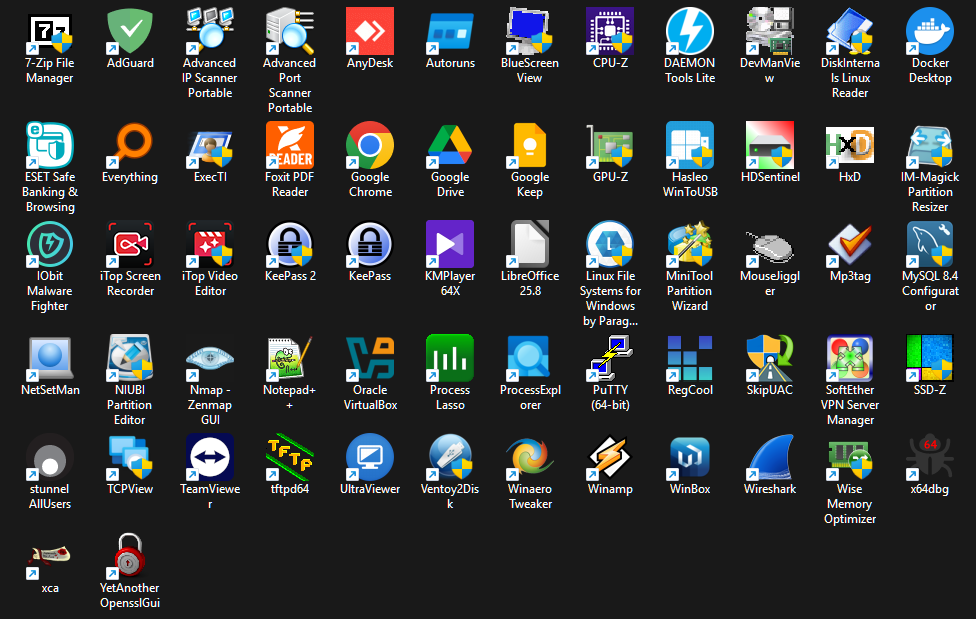This screenshot has height=619, width=976.
Task: Select the YetAnotherOpensslGui padlock icon
Action: pyautogui.click(x=130, y=557)
